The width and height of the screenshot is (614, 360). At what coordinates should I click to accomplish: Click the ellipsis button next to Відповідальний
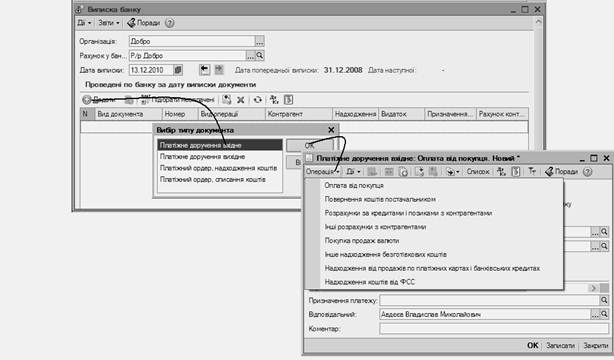point(595,314)
